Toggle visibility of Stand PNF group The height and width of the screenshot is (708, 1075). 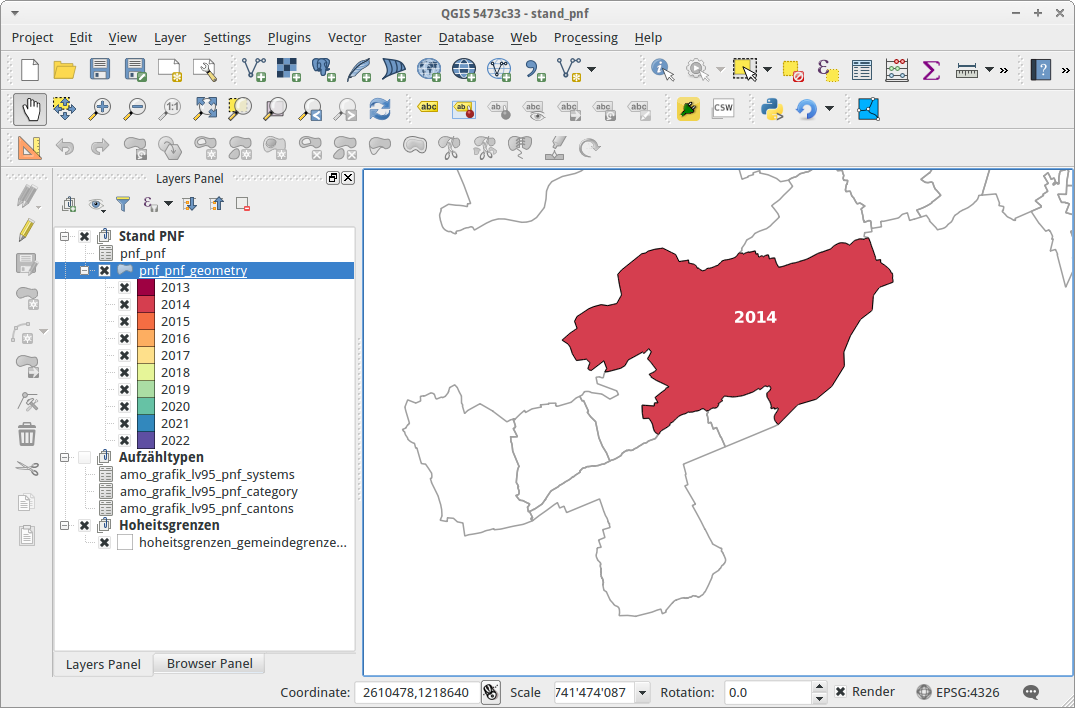point(84,236)
